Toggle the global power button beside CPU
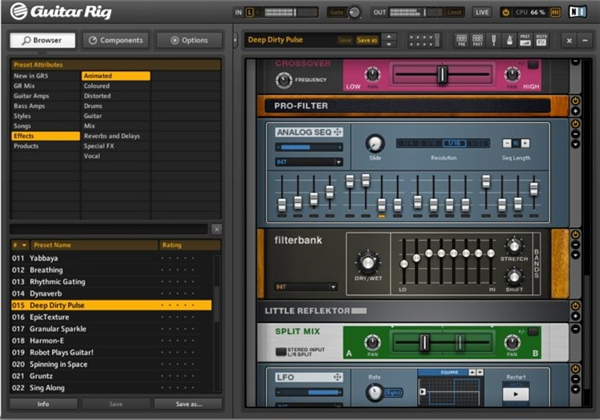 point(506,13)
